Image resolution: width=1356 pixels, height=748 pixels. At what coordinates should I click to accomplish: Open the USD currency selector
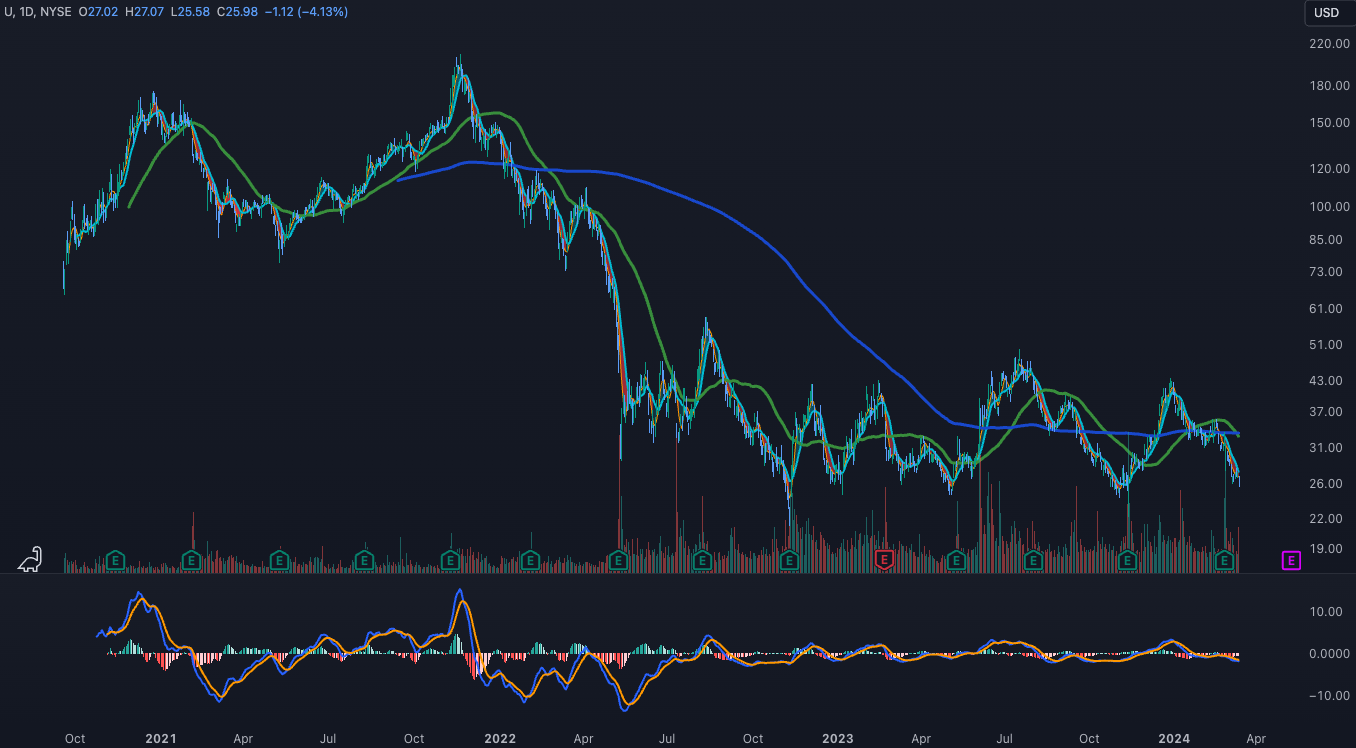point(1326,13)
